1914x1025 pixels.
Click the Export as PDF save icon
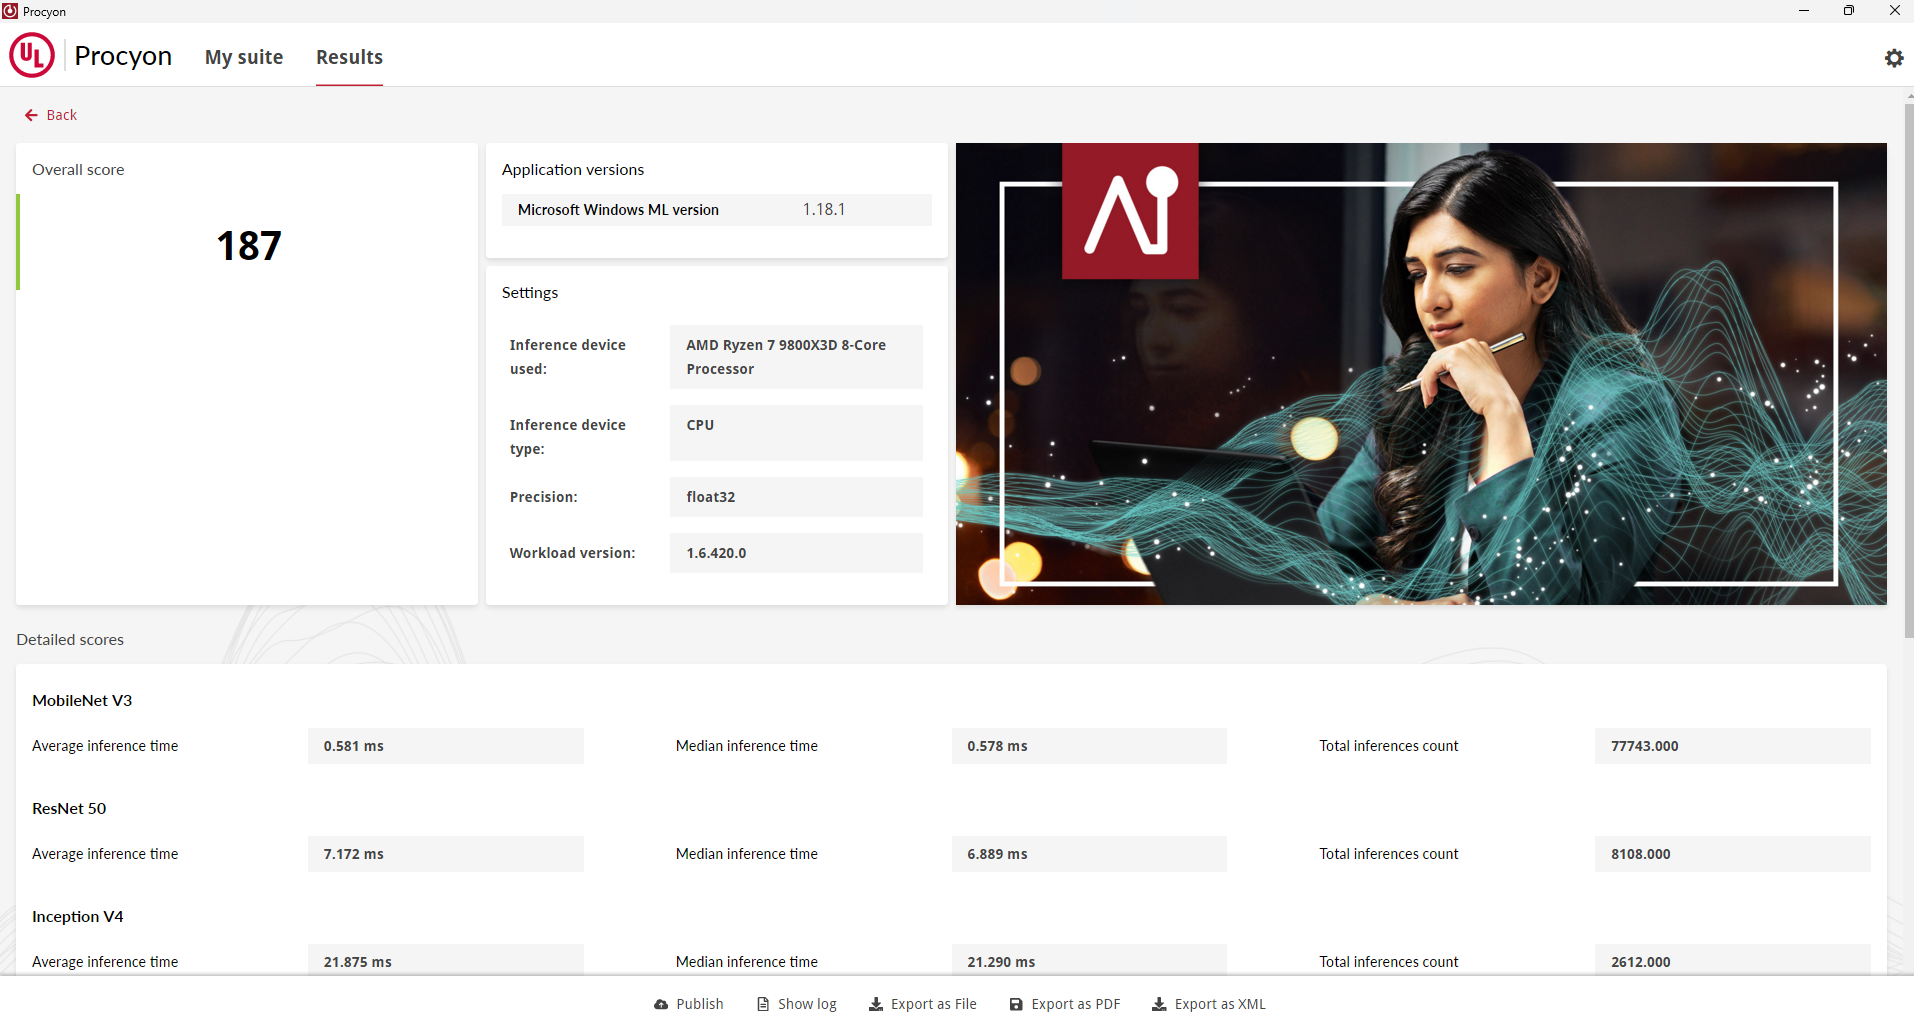point(1016,1004)
